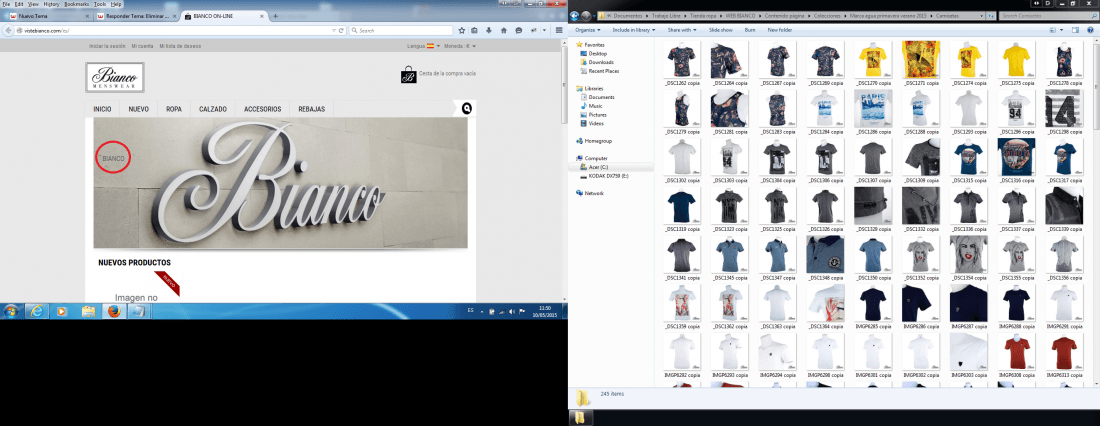This screenshot has height=426, width=1100.
Task: Click the shopping bag cart icon
Action: click(x=408, y=74)
